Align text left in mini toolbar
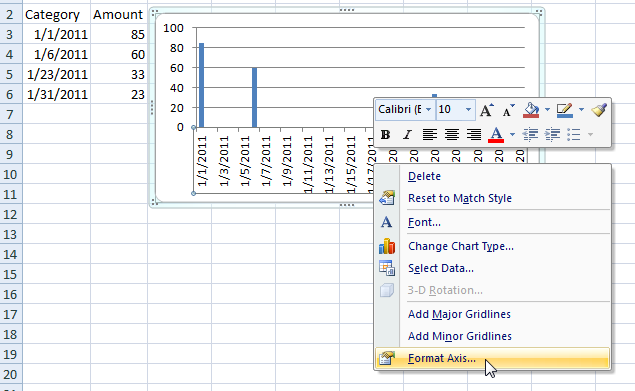635x391 pixels. [430, 134]
